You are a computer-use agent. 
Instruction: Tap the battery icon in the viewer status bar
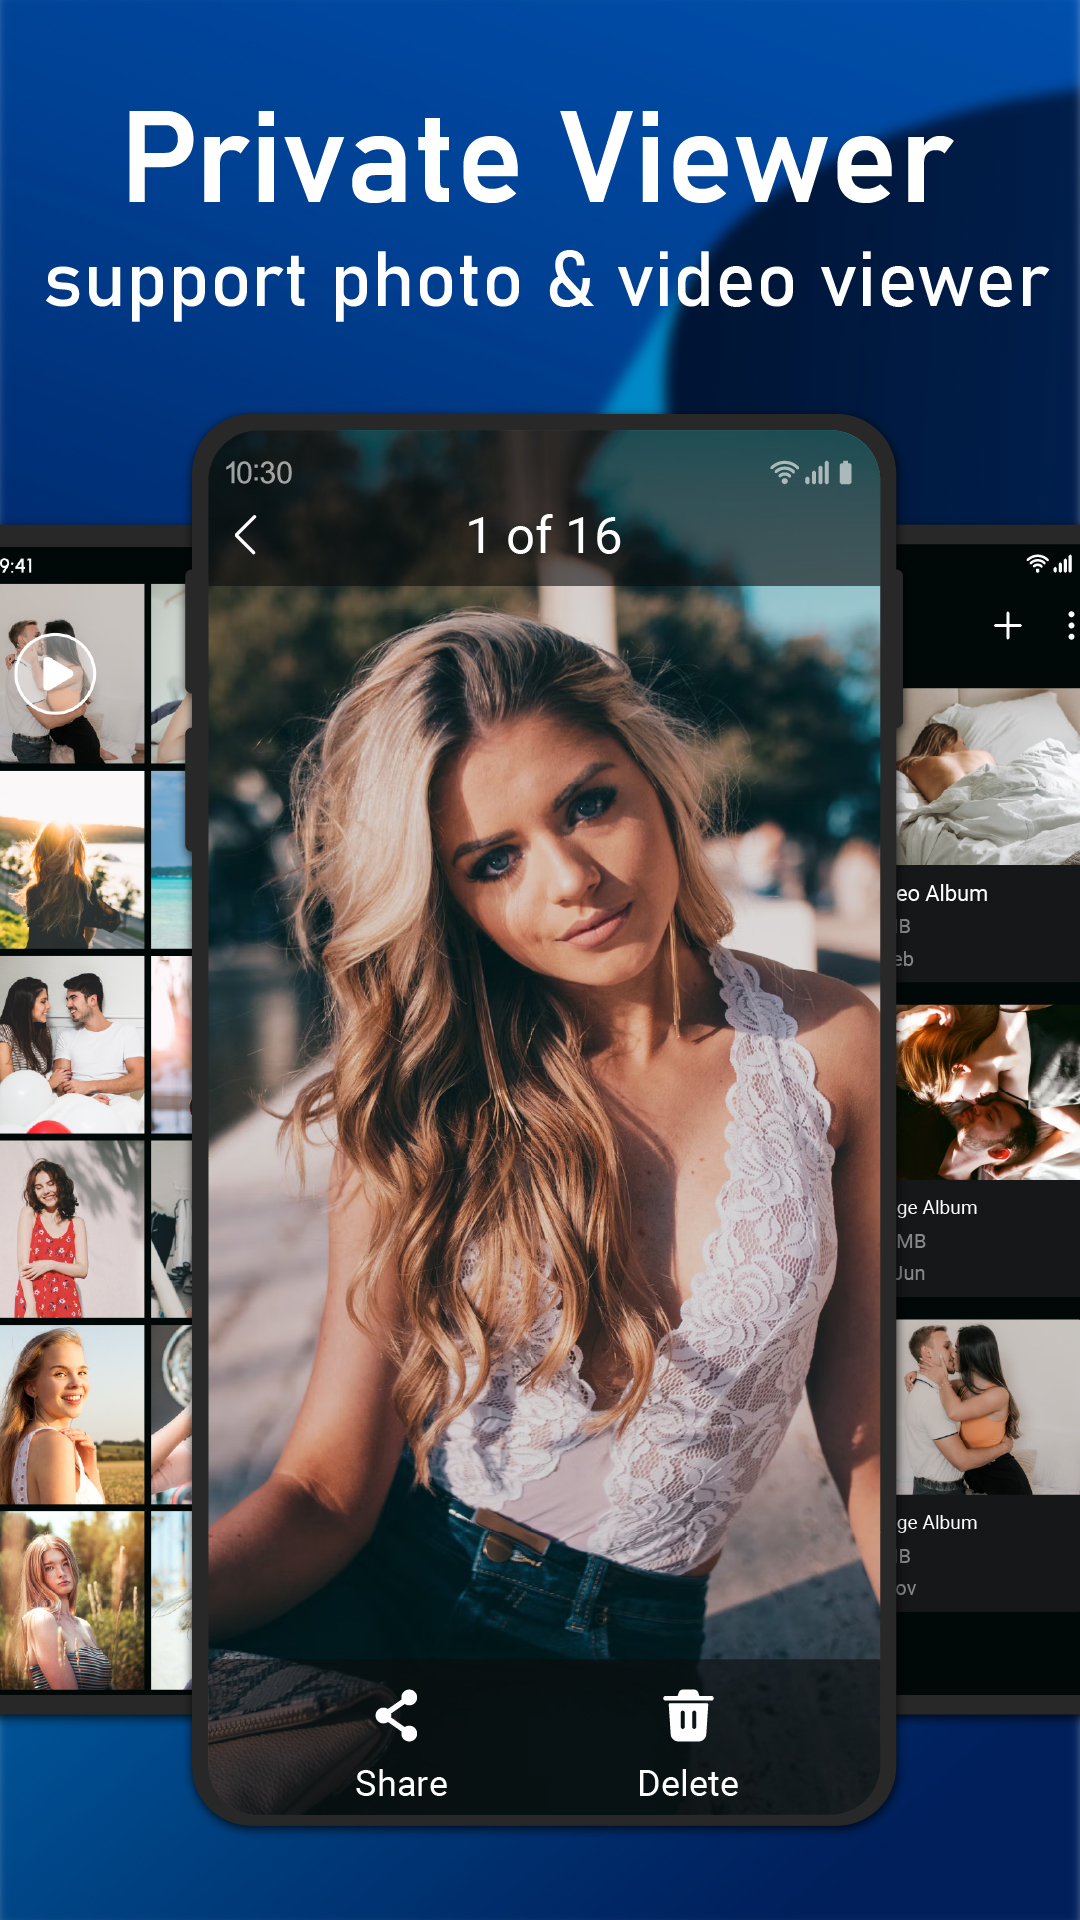point(846,473)
